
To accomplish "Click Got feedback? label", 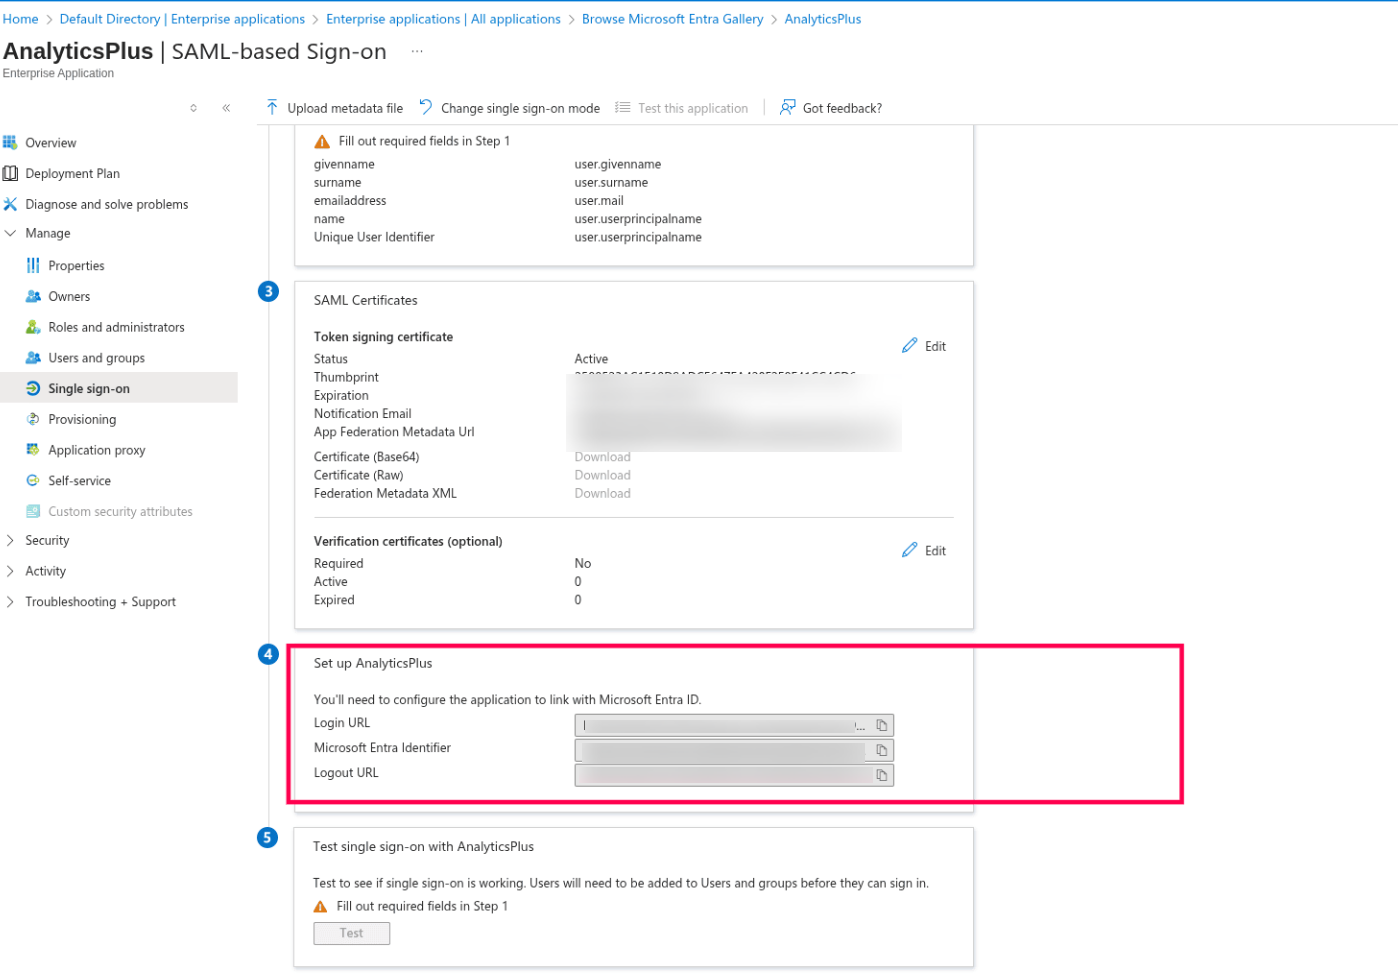I will click(x=842, y=108).
